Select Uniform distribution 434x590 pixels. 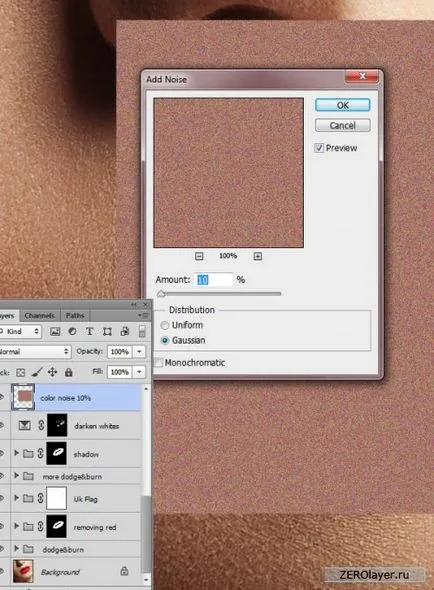click(x=165, y=325)
